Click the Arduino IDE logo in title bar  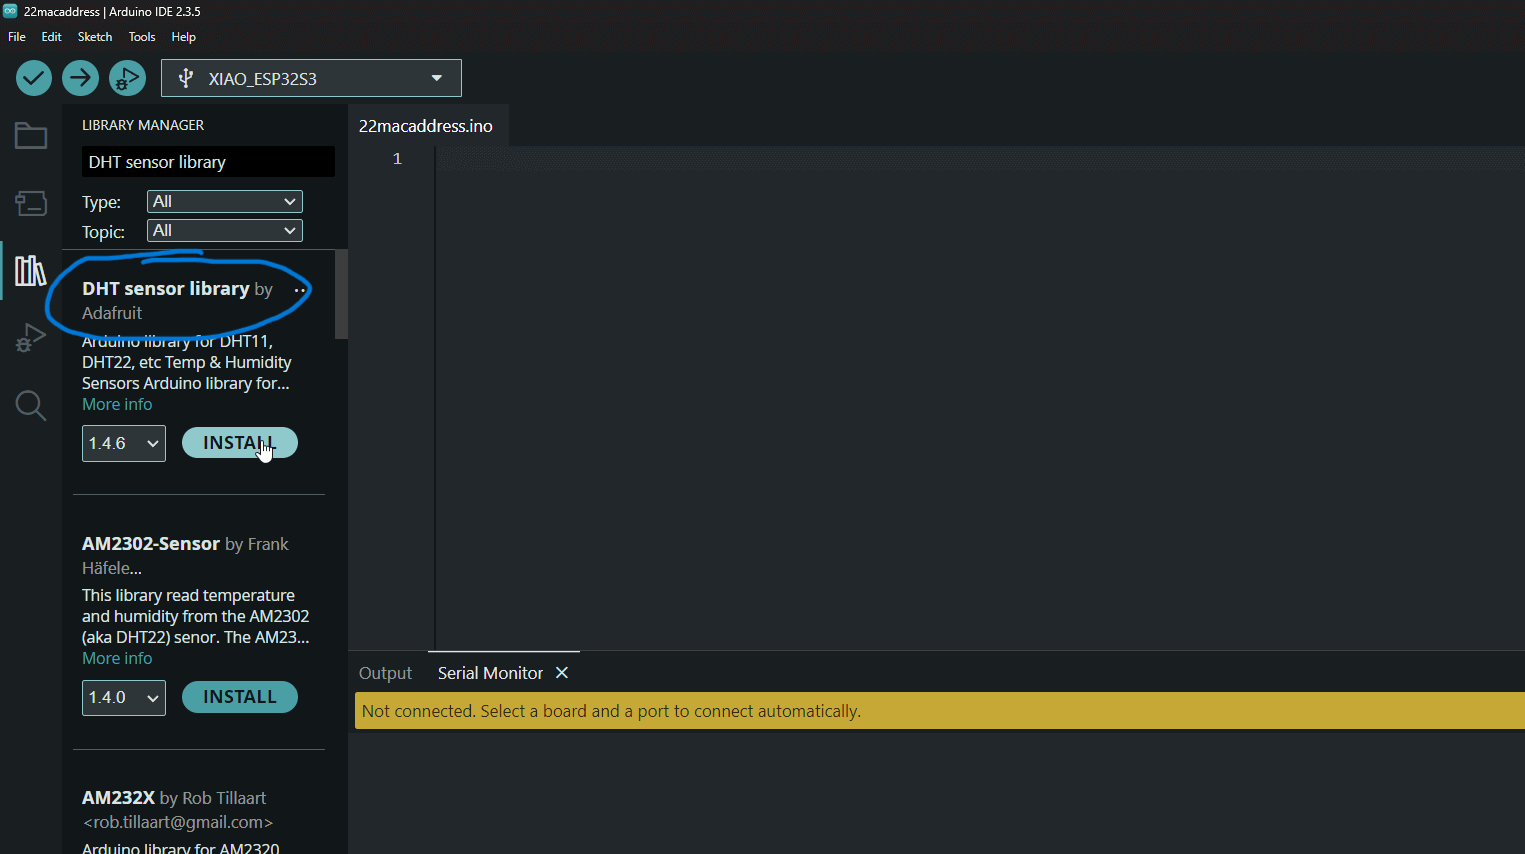[x=10, y=11]
